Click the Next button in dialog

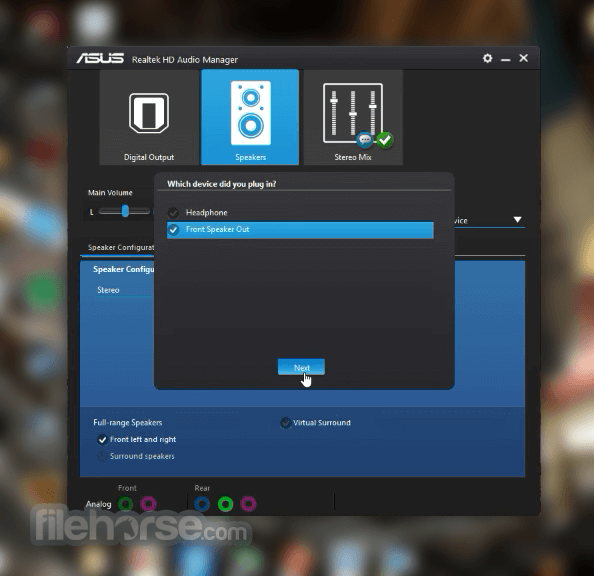301,367
